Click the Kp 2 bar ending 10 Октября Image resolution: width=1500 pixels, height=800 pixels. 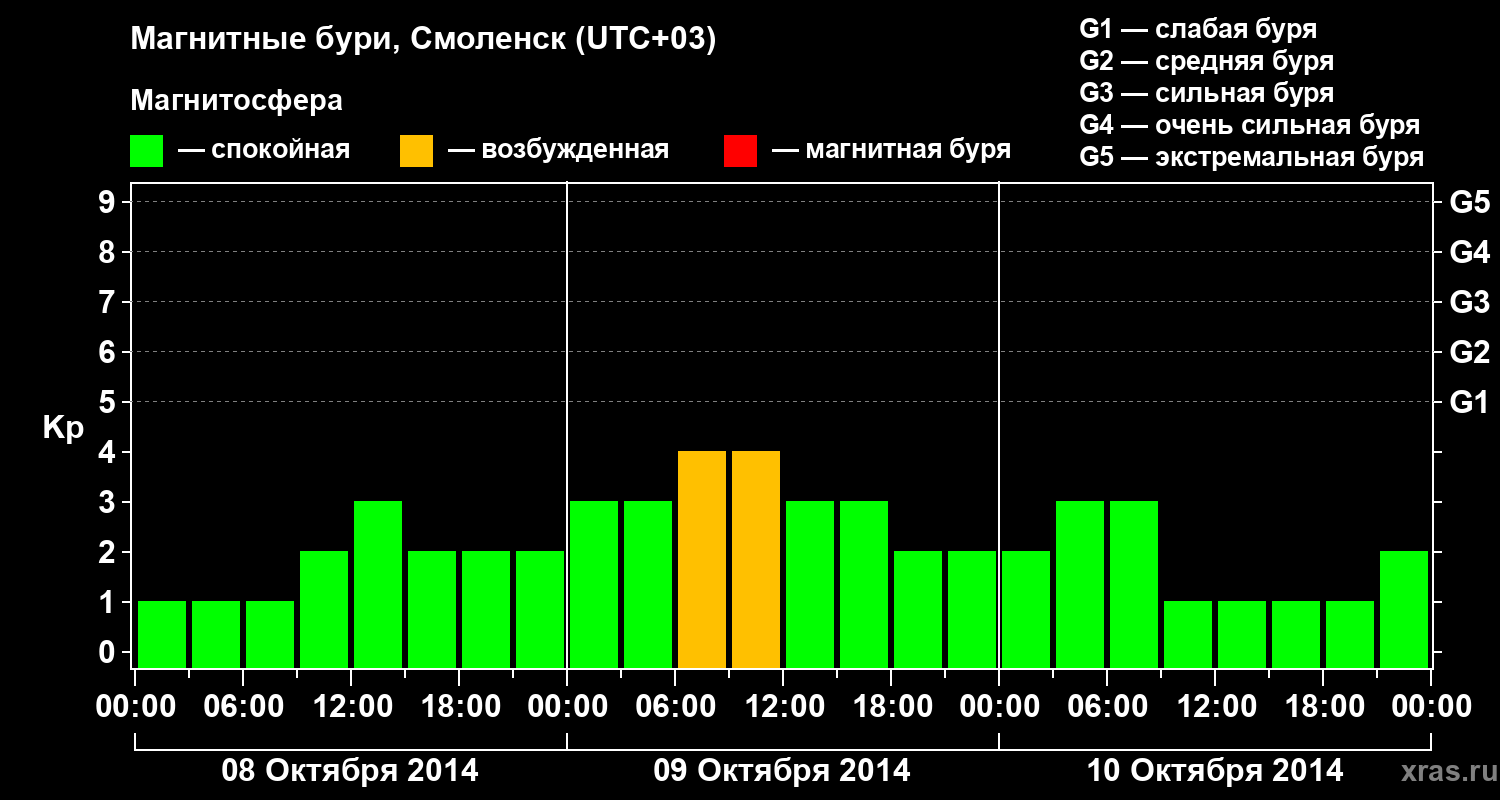pos(1404,610)
